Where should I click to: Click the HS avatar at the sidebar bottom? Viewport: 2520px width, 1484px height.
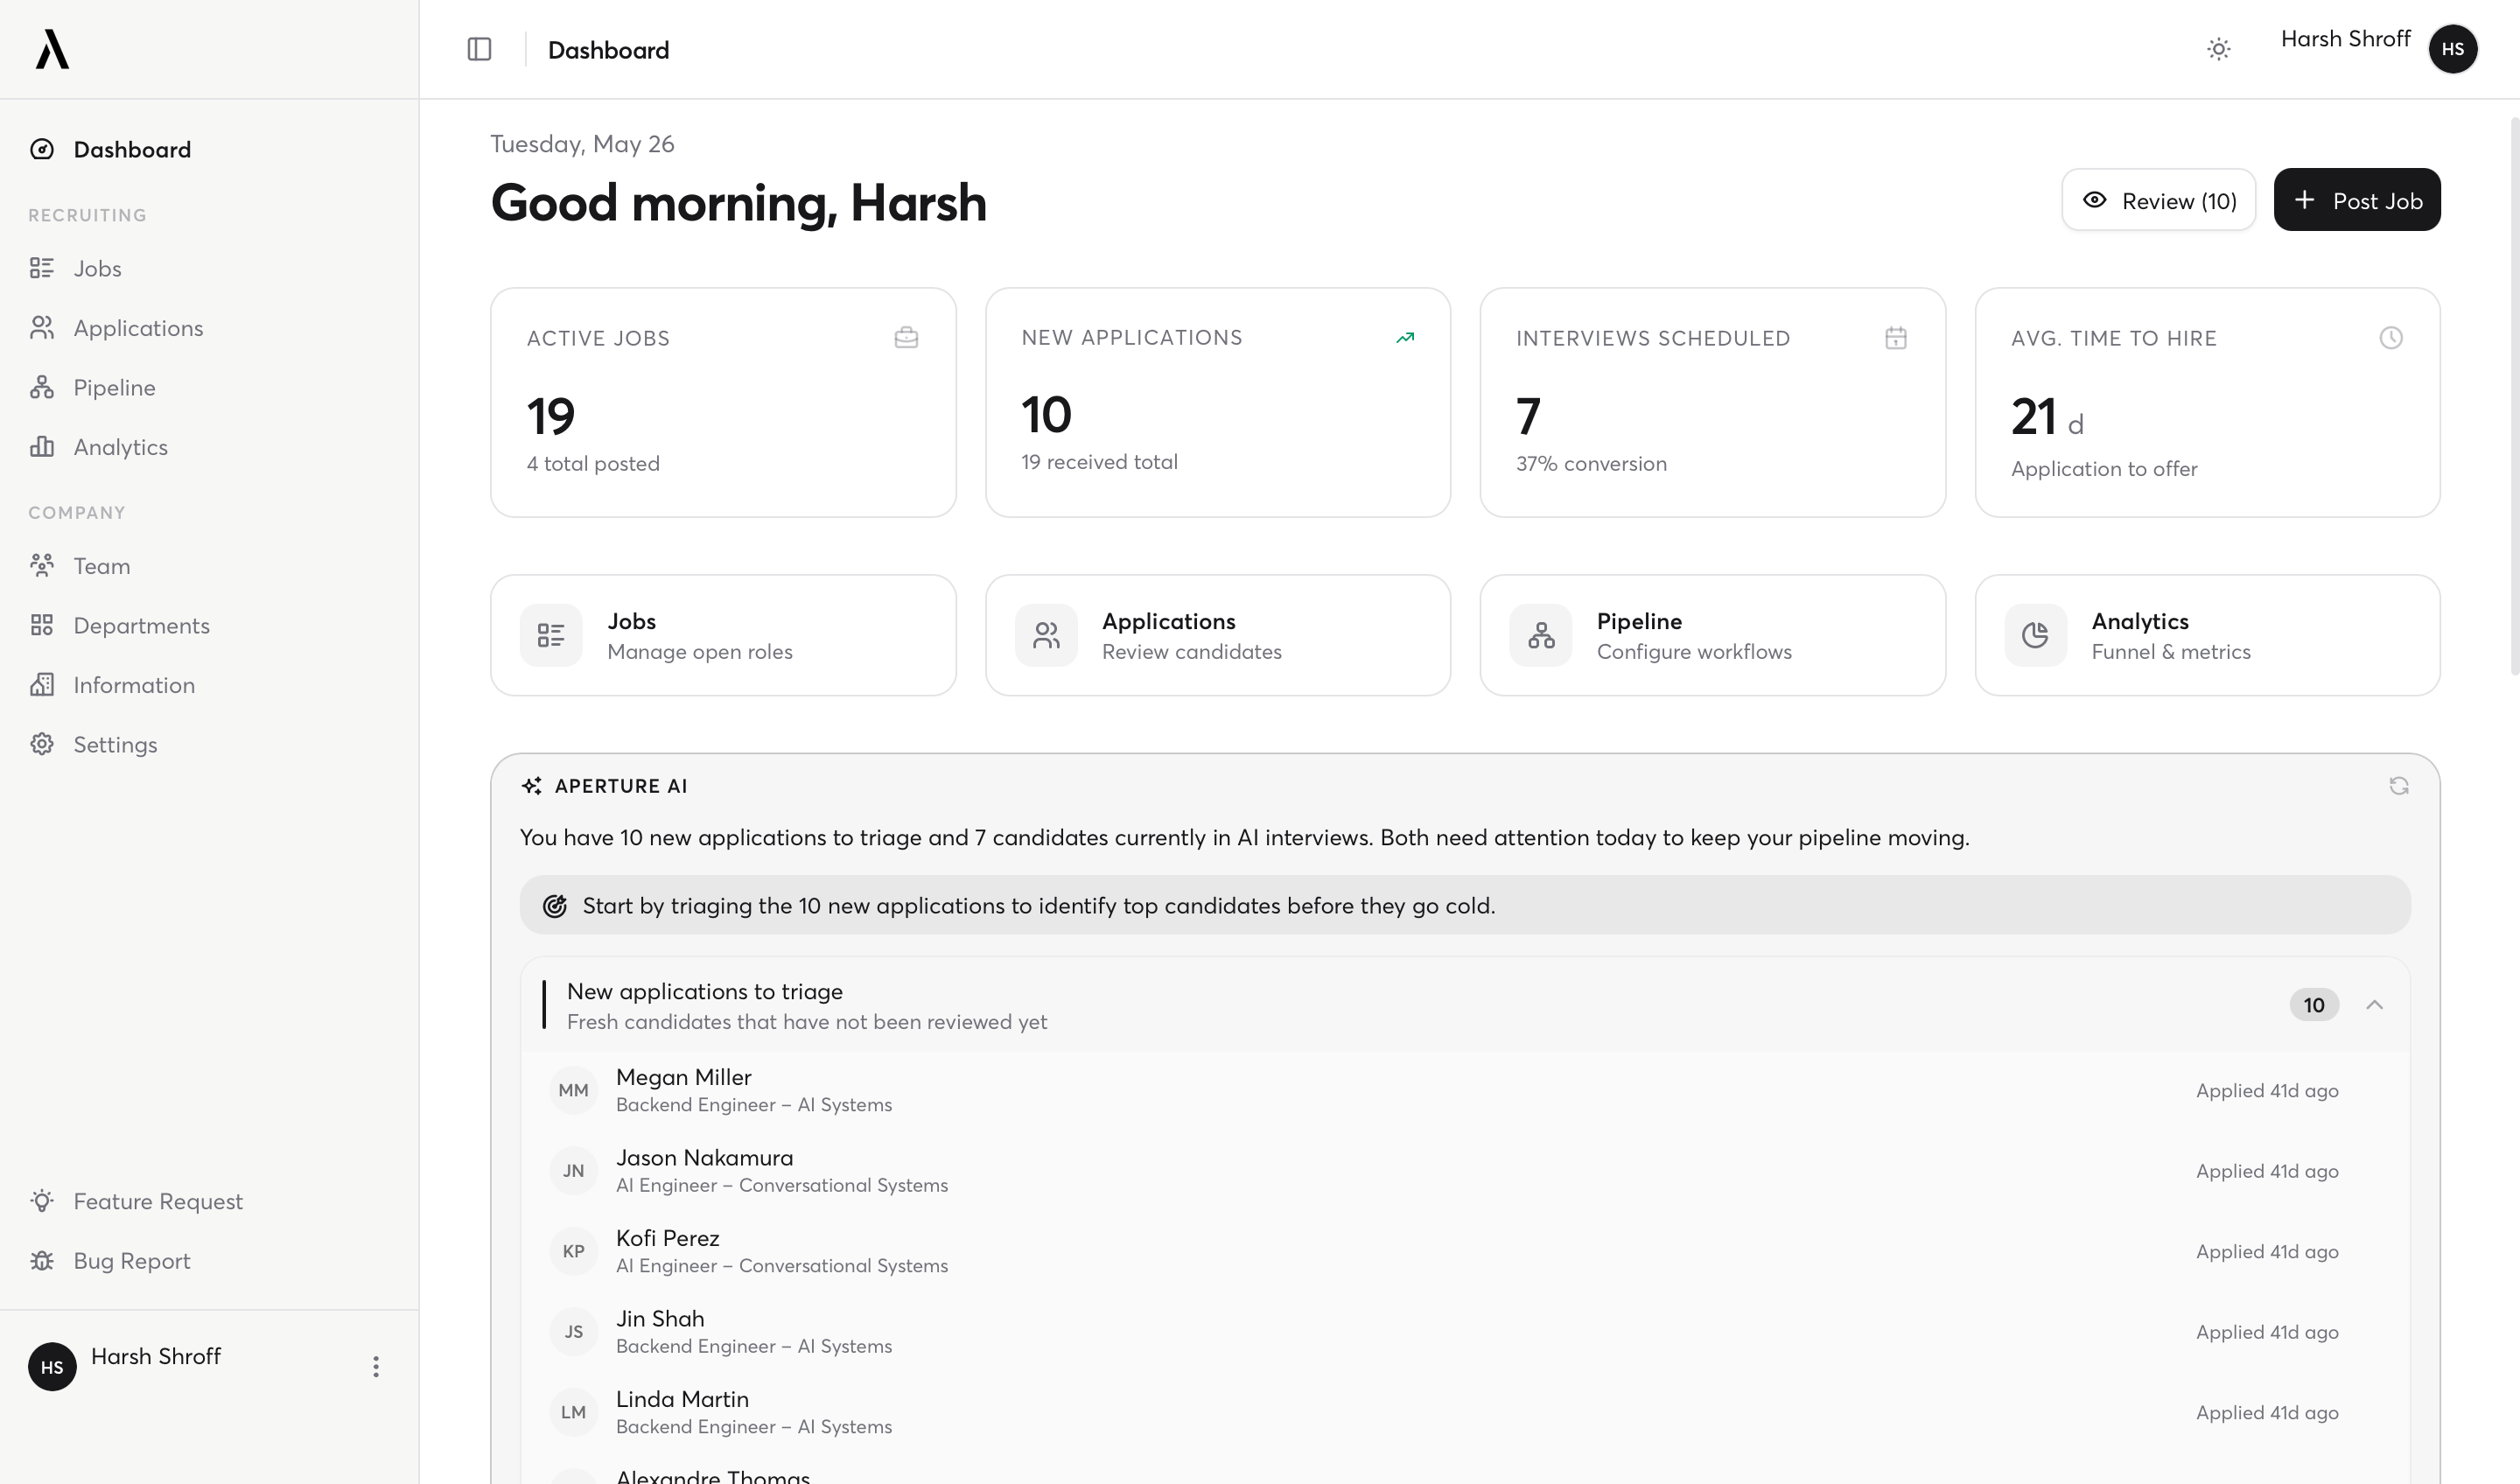52,1367
